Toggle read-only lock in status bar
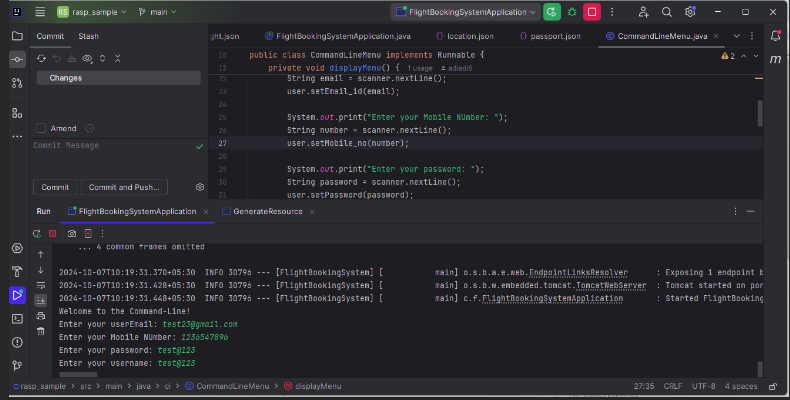The width and height of the screenshot is (790, 400). coord(773,386)
